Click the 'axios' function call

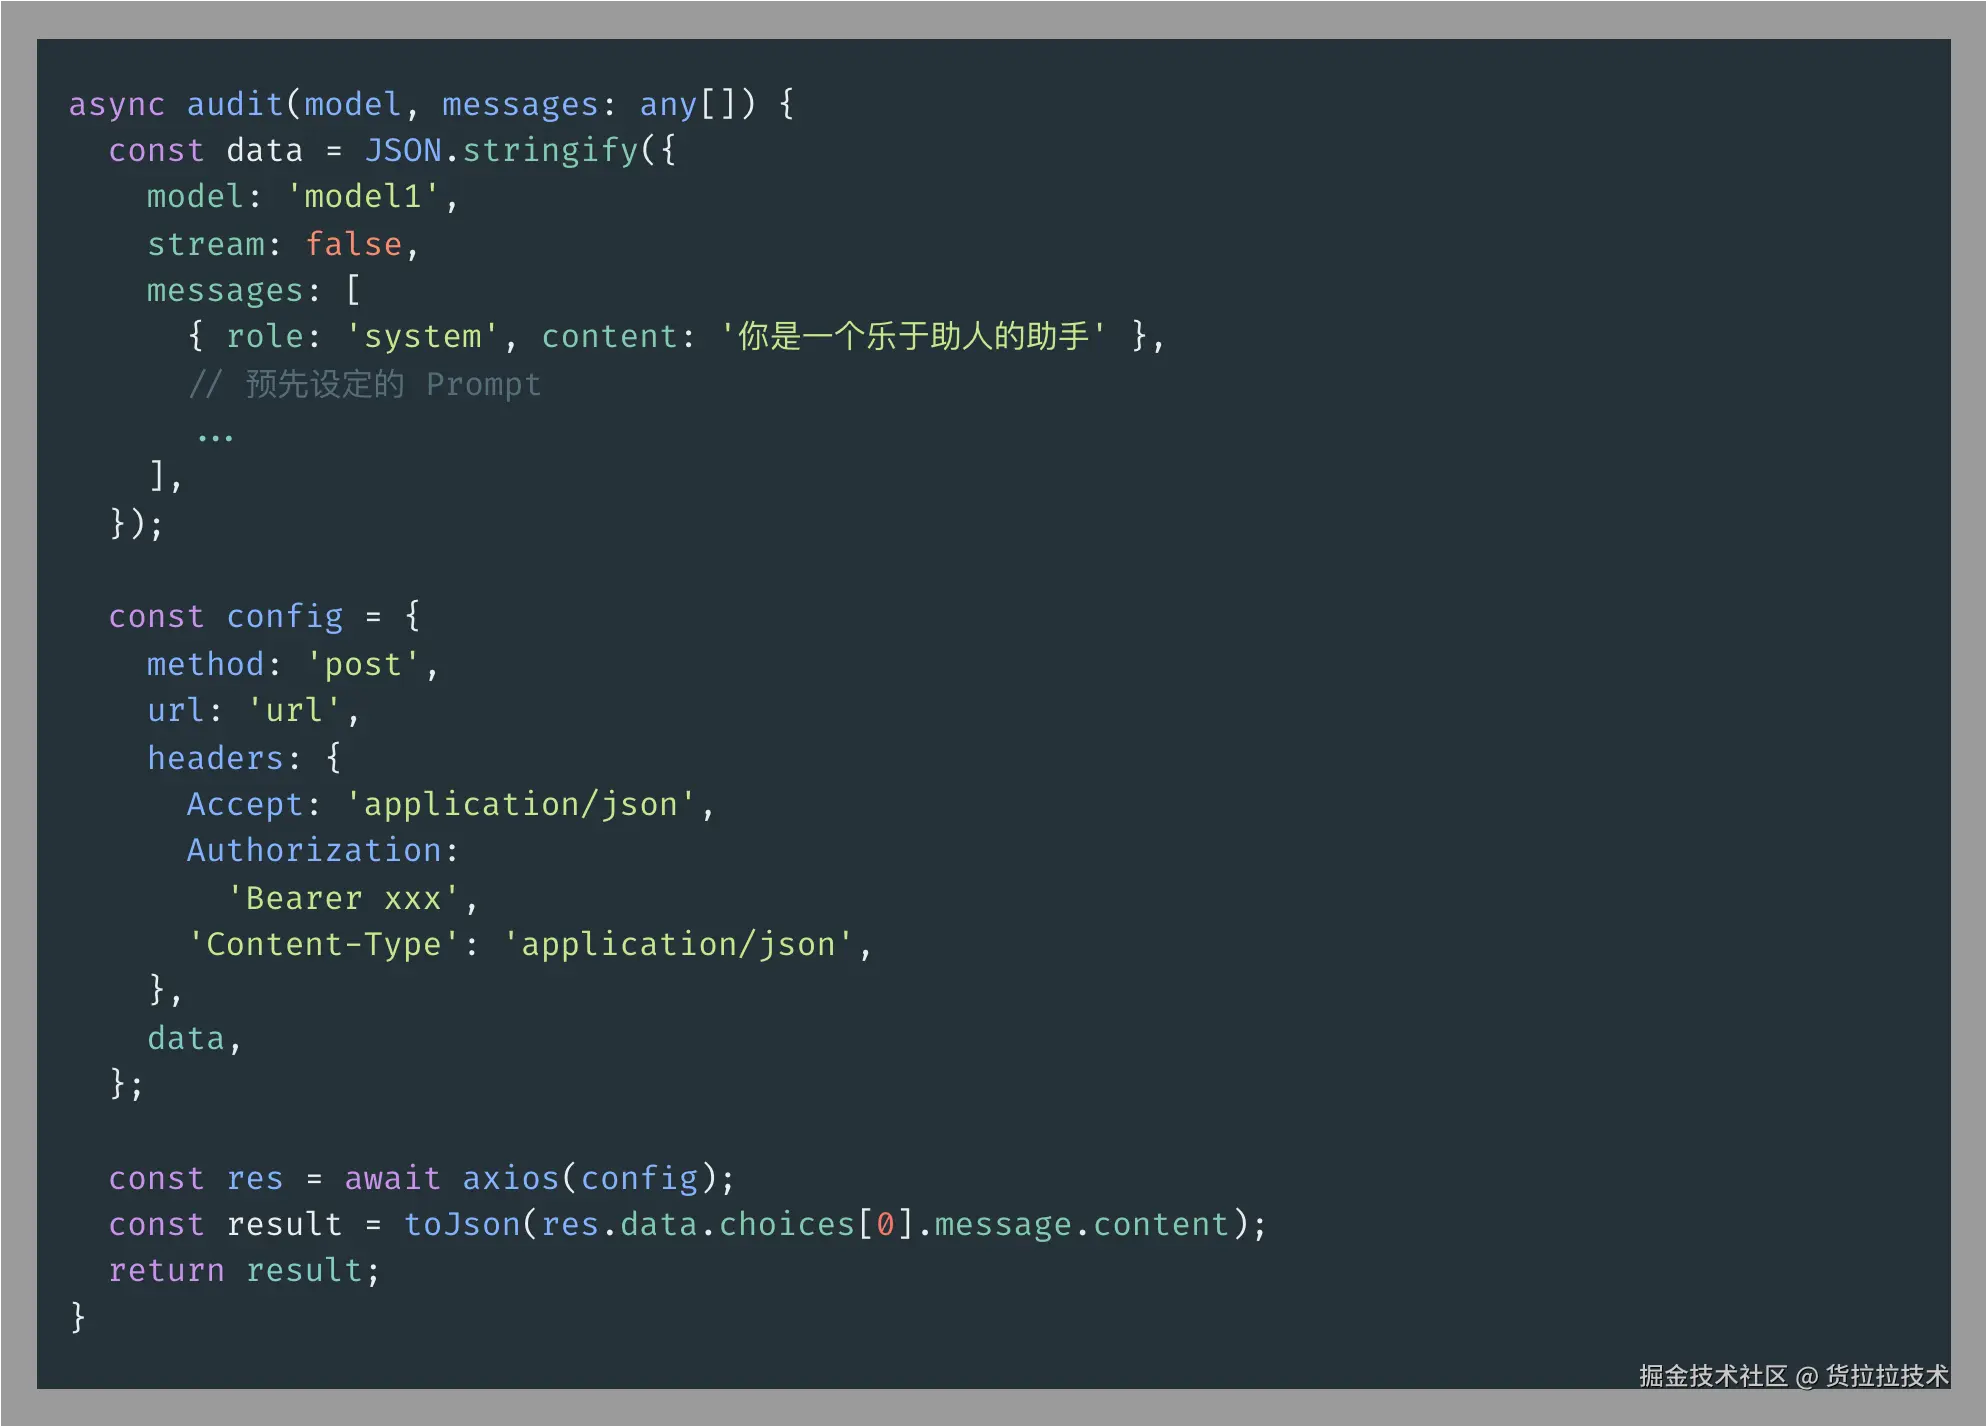pyautogui.click(x=510, y=1178)
